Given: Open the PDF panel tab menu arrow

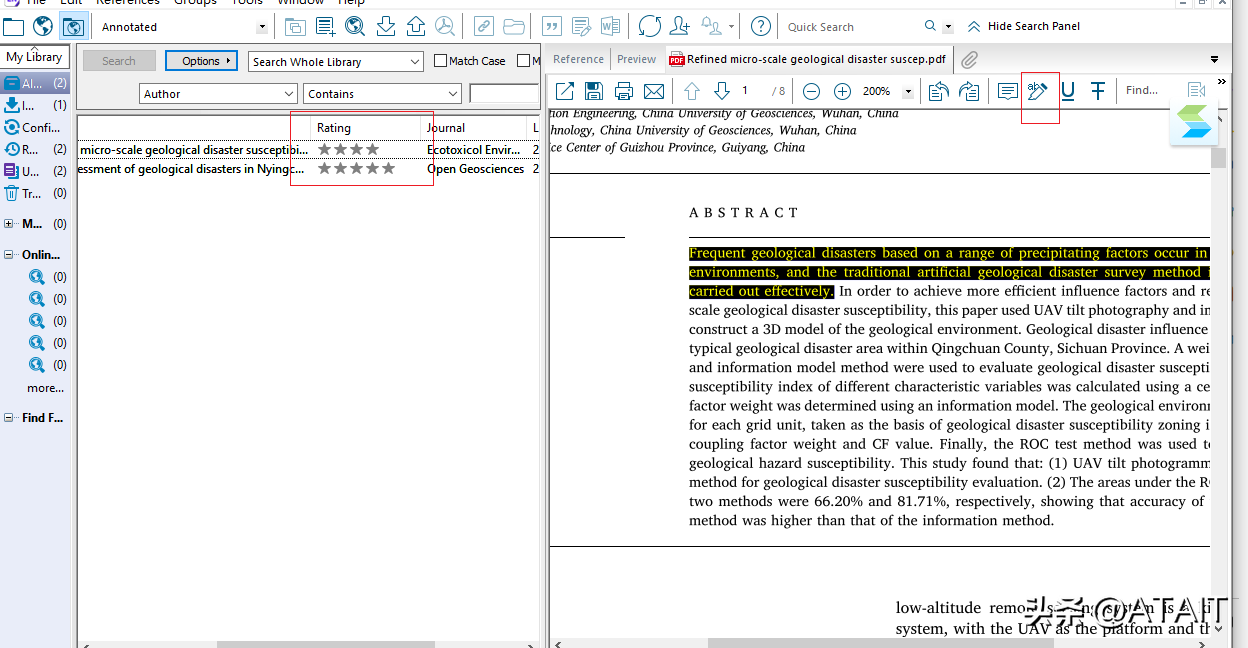Looking at the screenshot, I should 1214,60.
